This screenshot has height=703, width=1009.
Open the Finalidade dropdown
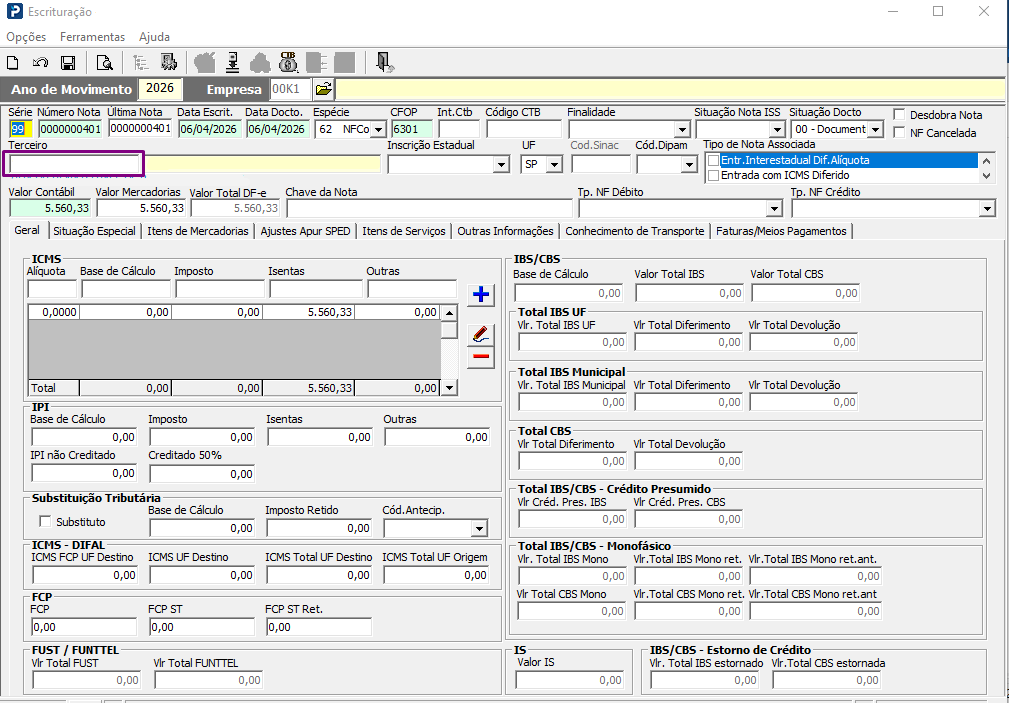click(x=682, y=129)
